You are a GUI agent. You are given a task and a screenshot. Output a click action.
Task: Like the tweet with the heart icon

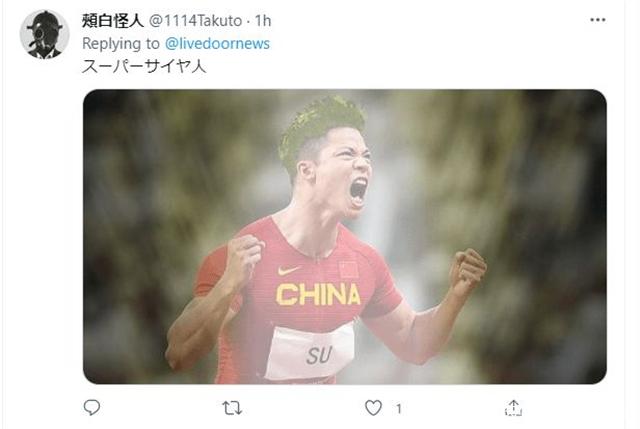tap(373, 408)
